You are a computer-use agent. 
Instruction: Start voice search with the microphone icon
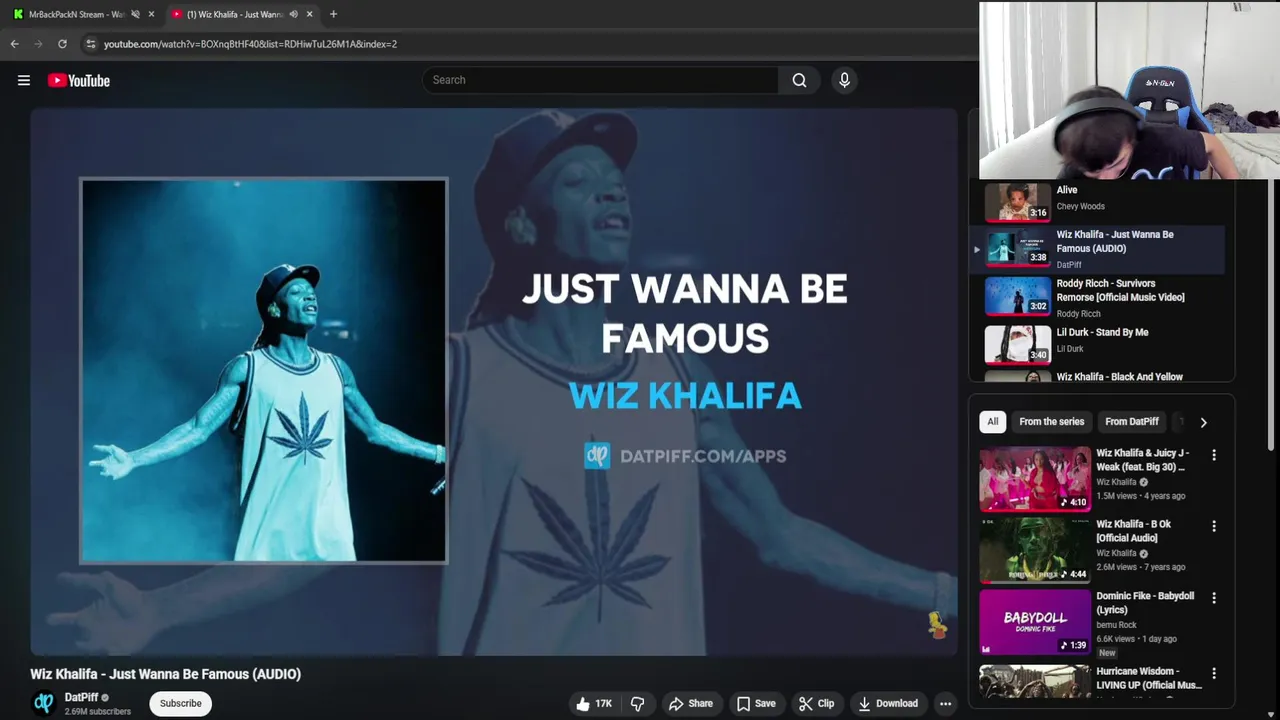click(x=844, y=80)
